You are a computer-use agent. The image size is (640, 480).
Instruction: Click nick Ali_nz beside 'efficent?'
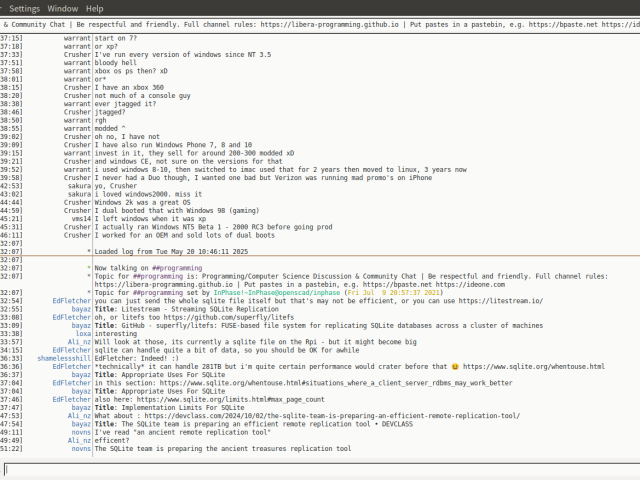[79, 440]
